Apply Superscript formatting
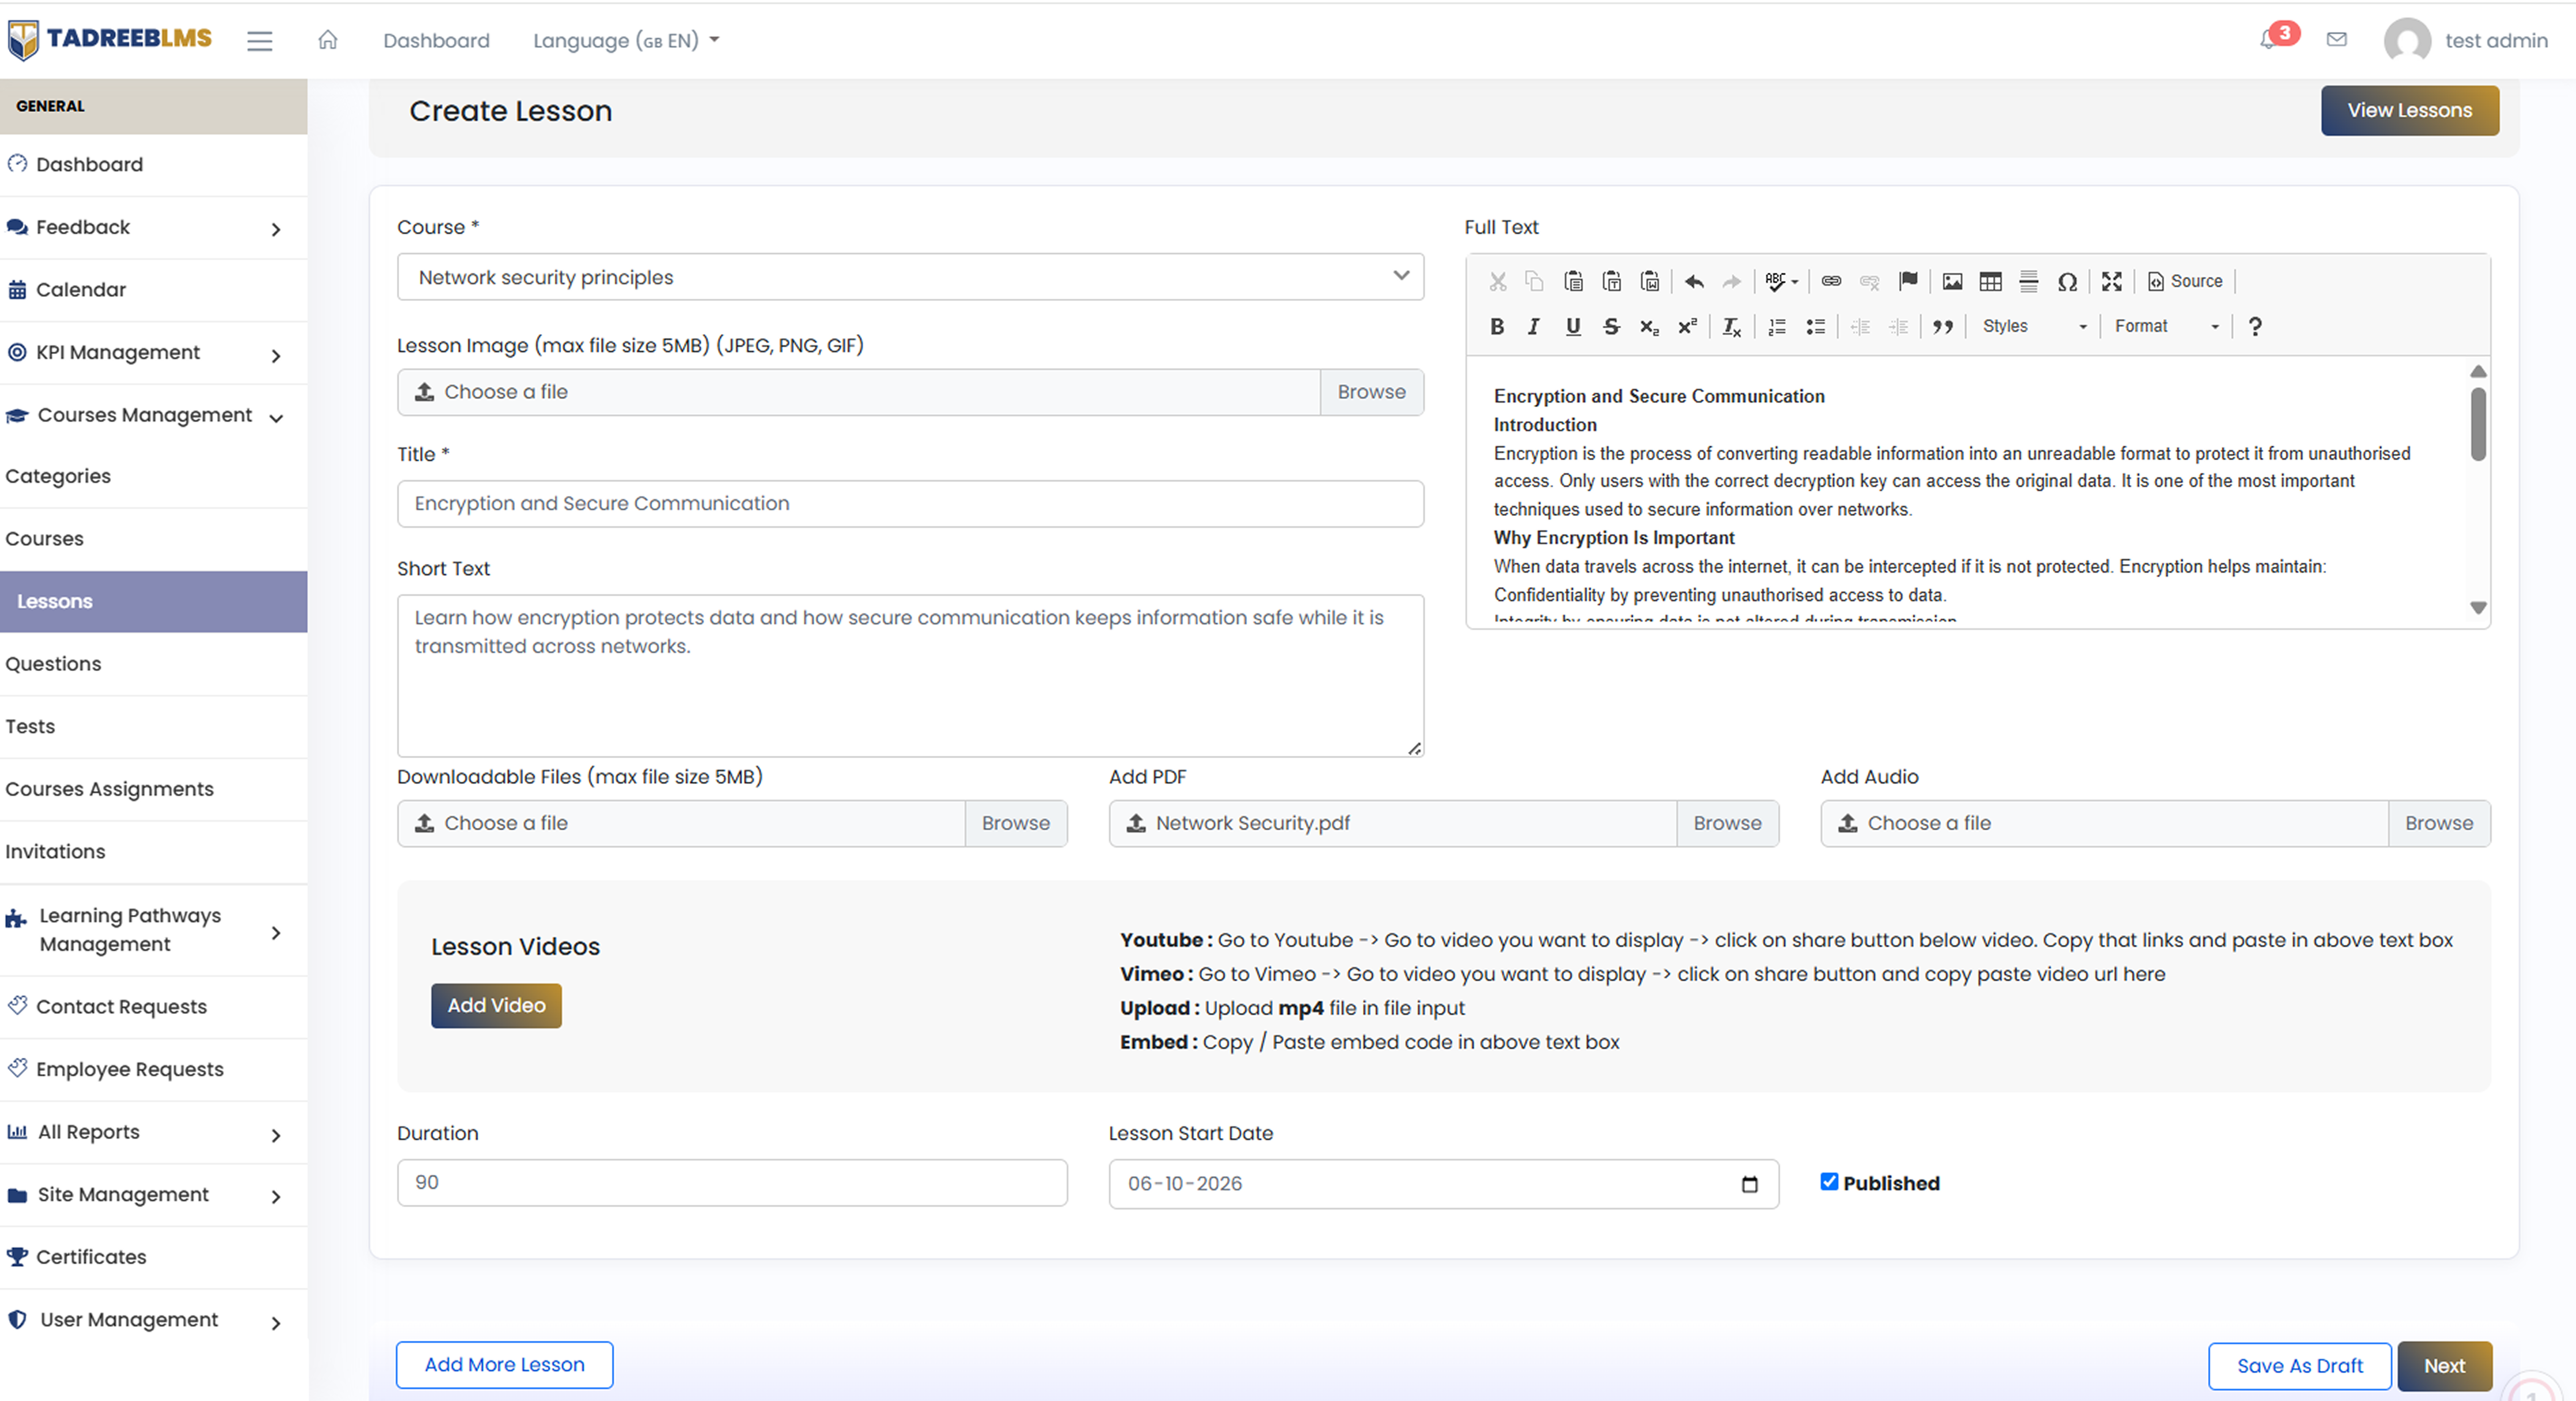This screenshot has width=2576, height=1401. 1688,327
